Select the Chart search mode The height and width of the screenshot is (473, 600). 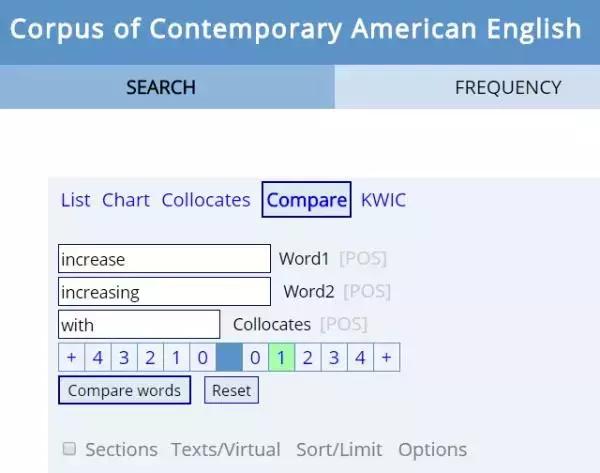126,200
